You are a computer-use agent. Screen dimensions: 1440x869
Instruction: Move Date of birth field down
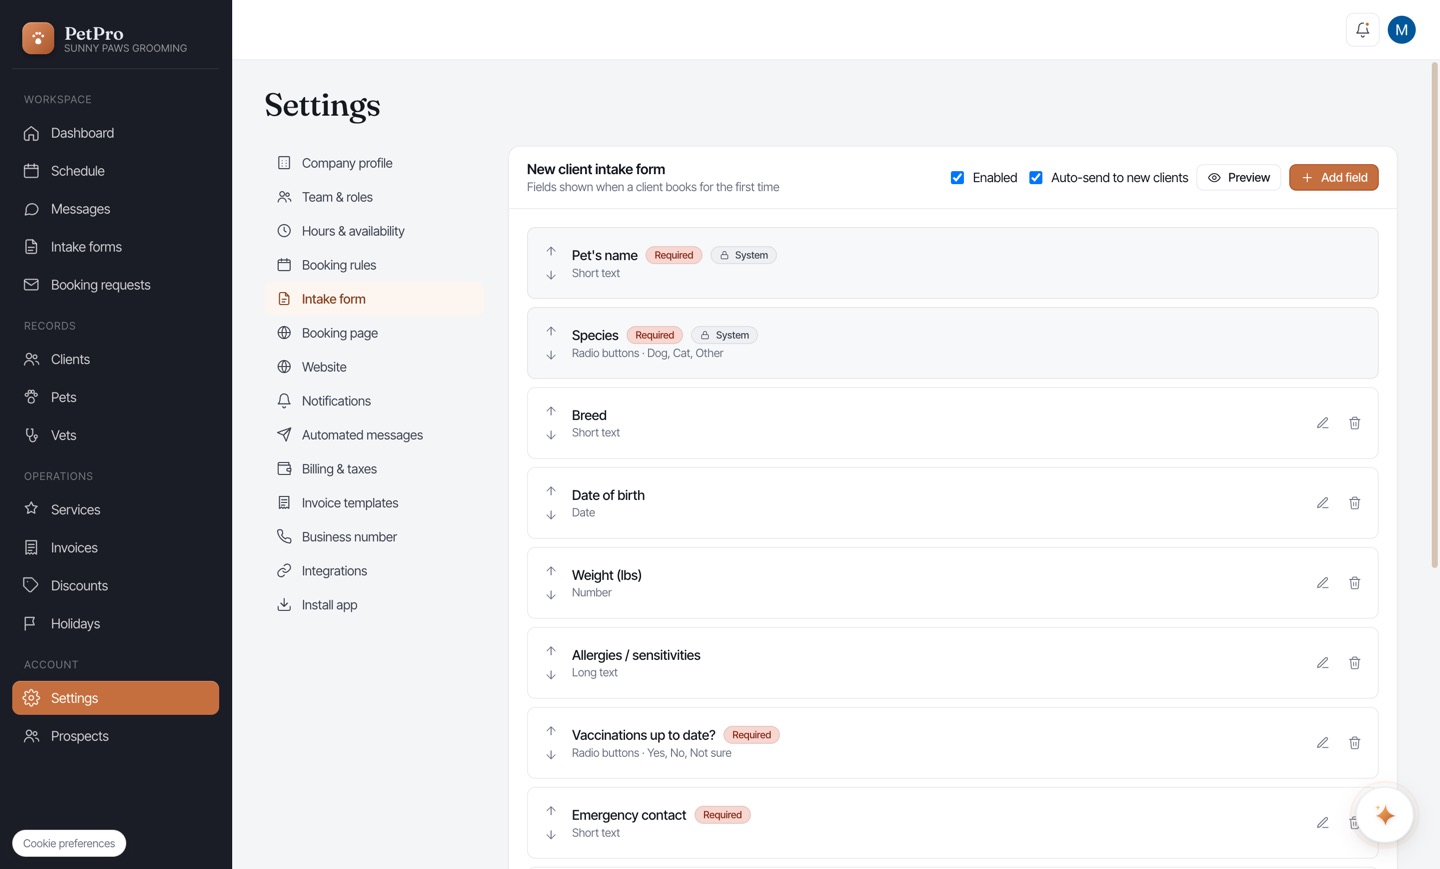click(551, 515)
